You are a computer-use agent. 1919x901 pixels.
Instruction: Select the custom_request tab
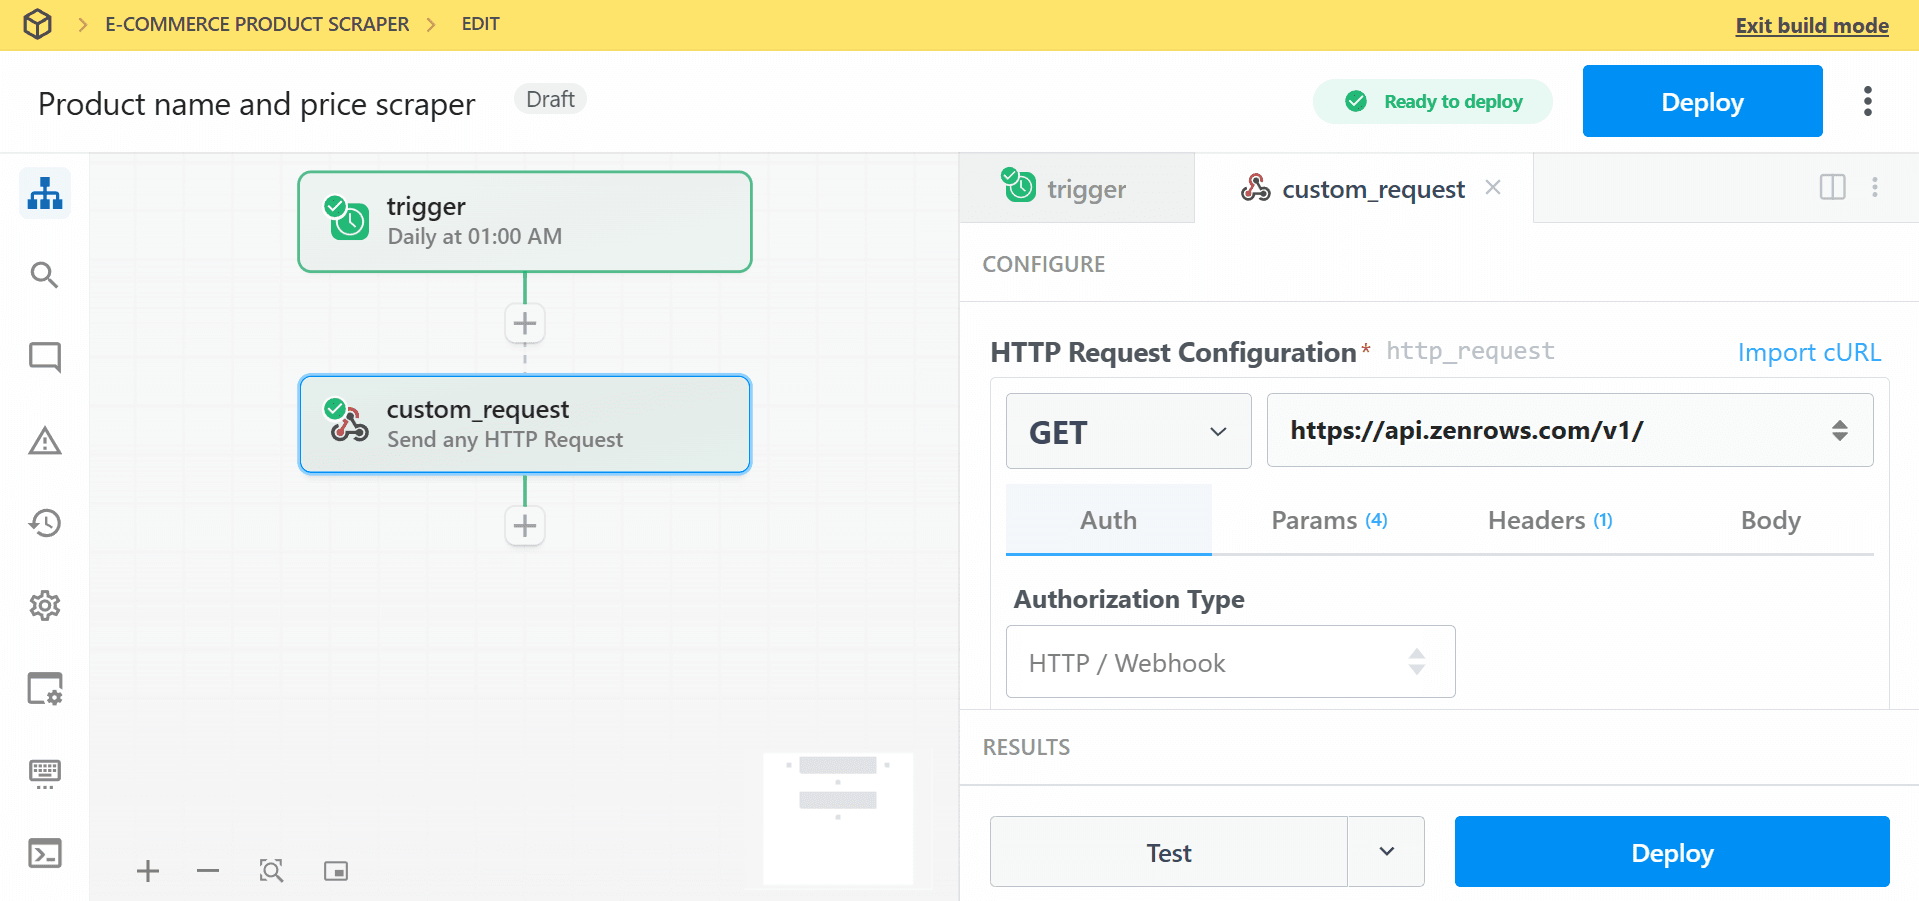[1364, 188]
